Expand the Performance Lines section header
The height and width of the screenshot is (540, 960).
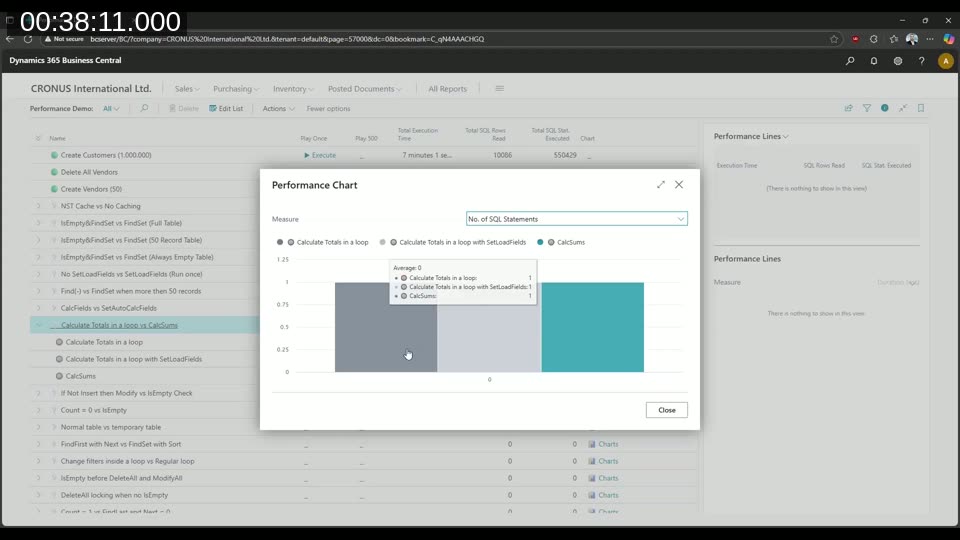751,136
